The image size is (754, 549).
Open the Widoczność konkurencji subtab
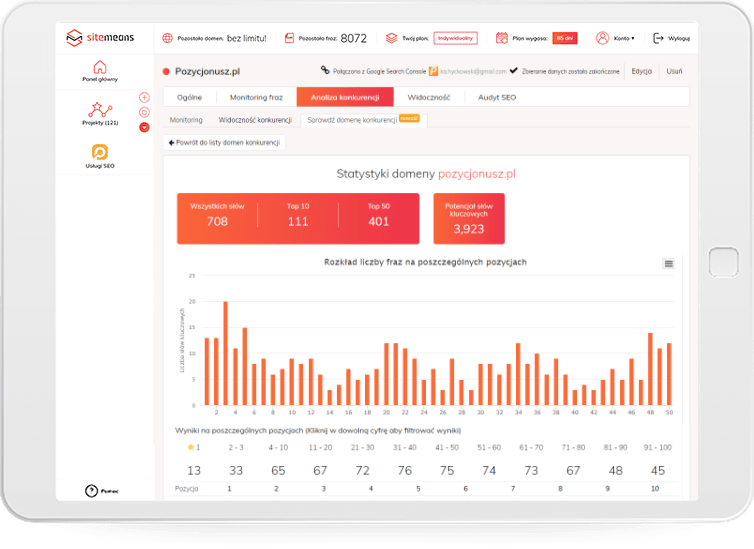tap(254, 120)
